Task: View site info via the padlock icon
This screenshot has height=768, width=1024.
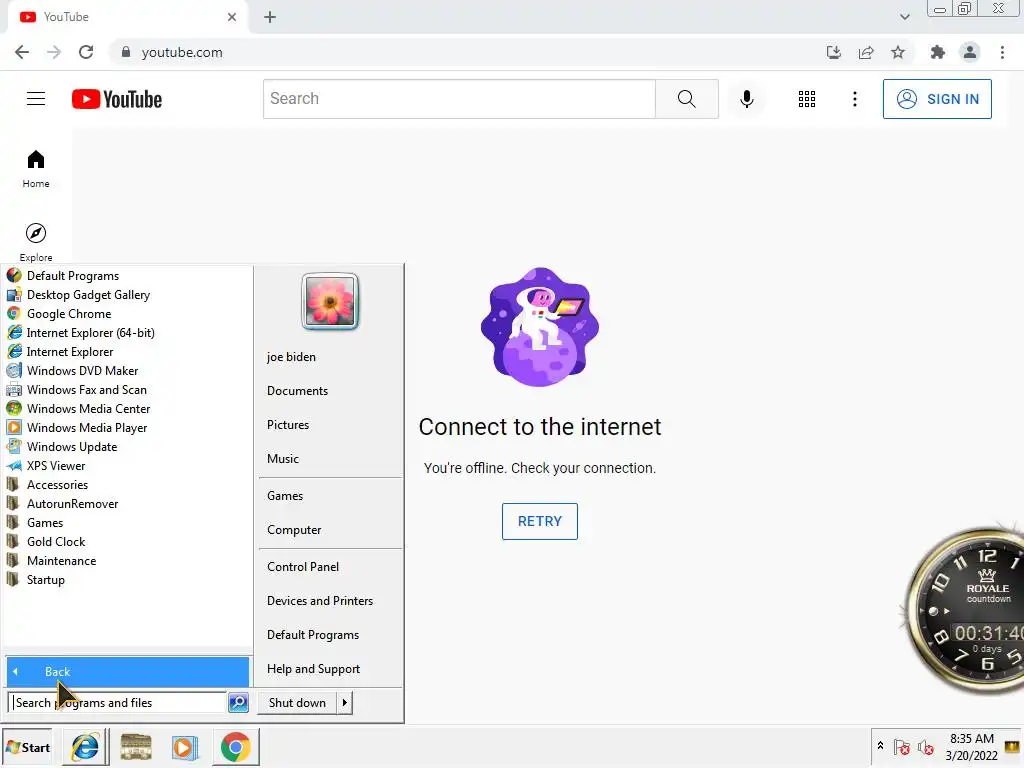Action: point(126,52)
